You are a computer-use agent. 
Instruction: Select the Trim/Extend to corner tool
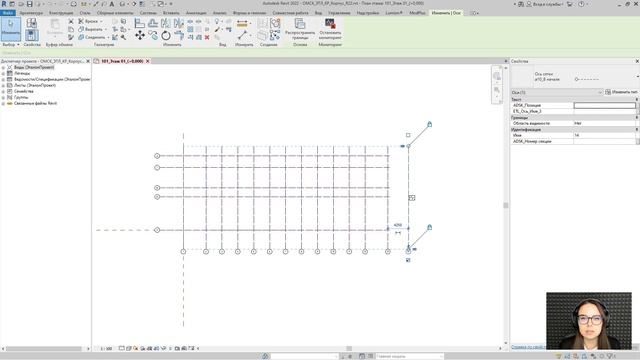179,36
